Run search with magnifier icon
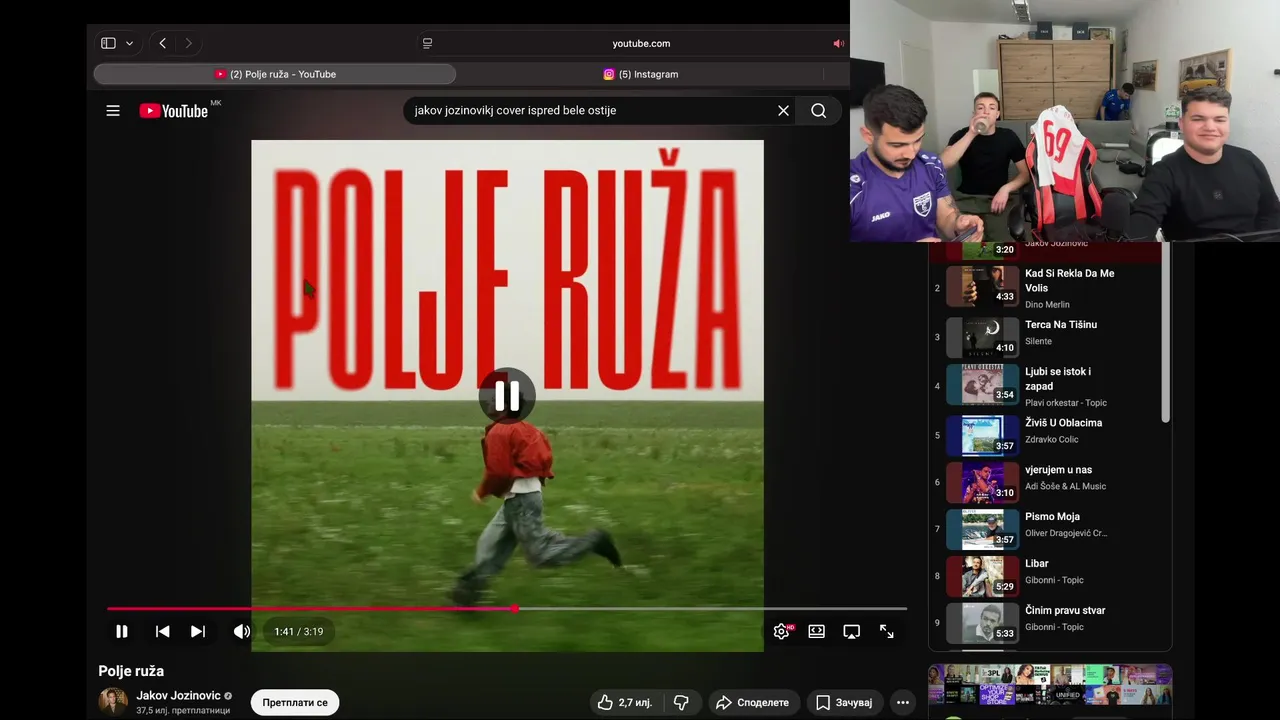The width and height of the screenshot is (1280, 720). click(x=819, y=111)
